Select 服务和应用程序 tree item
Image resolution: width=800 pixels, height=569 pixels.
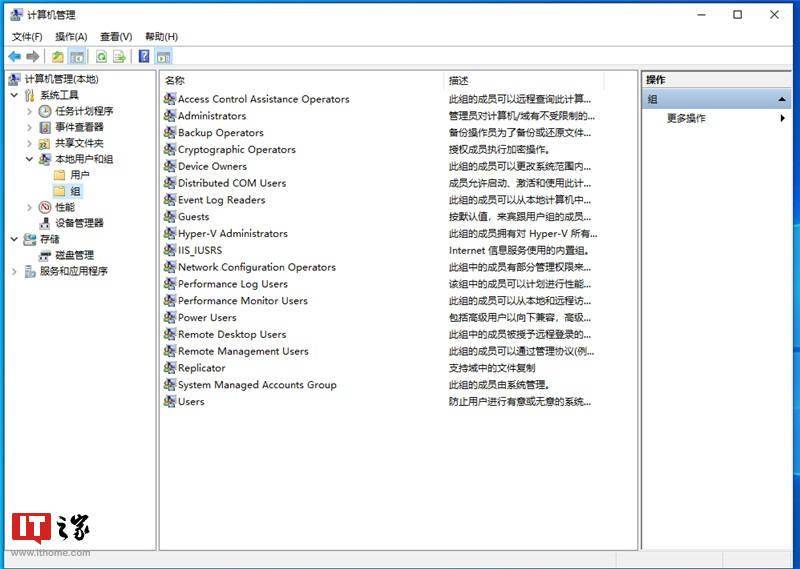click(x=73, y=271)
